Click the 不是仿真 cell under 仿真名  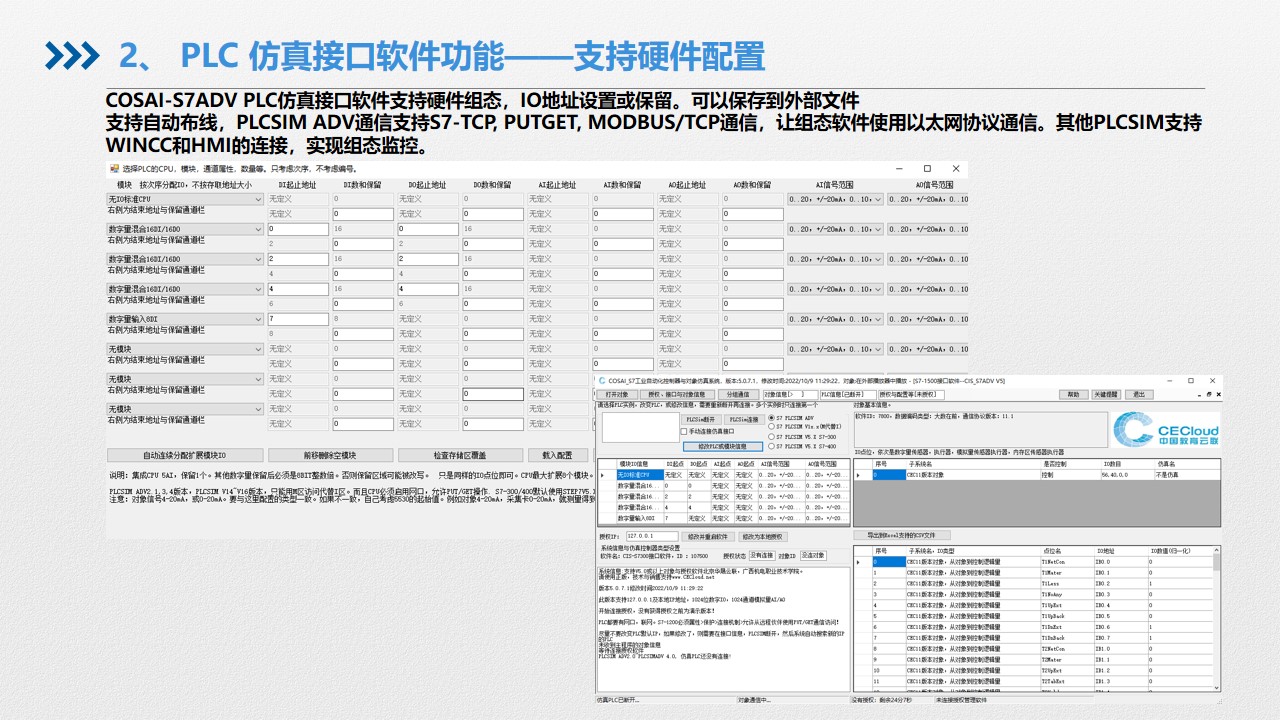tap(1186, 475)
